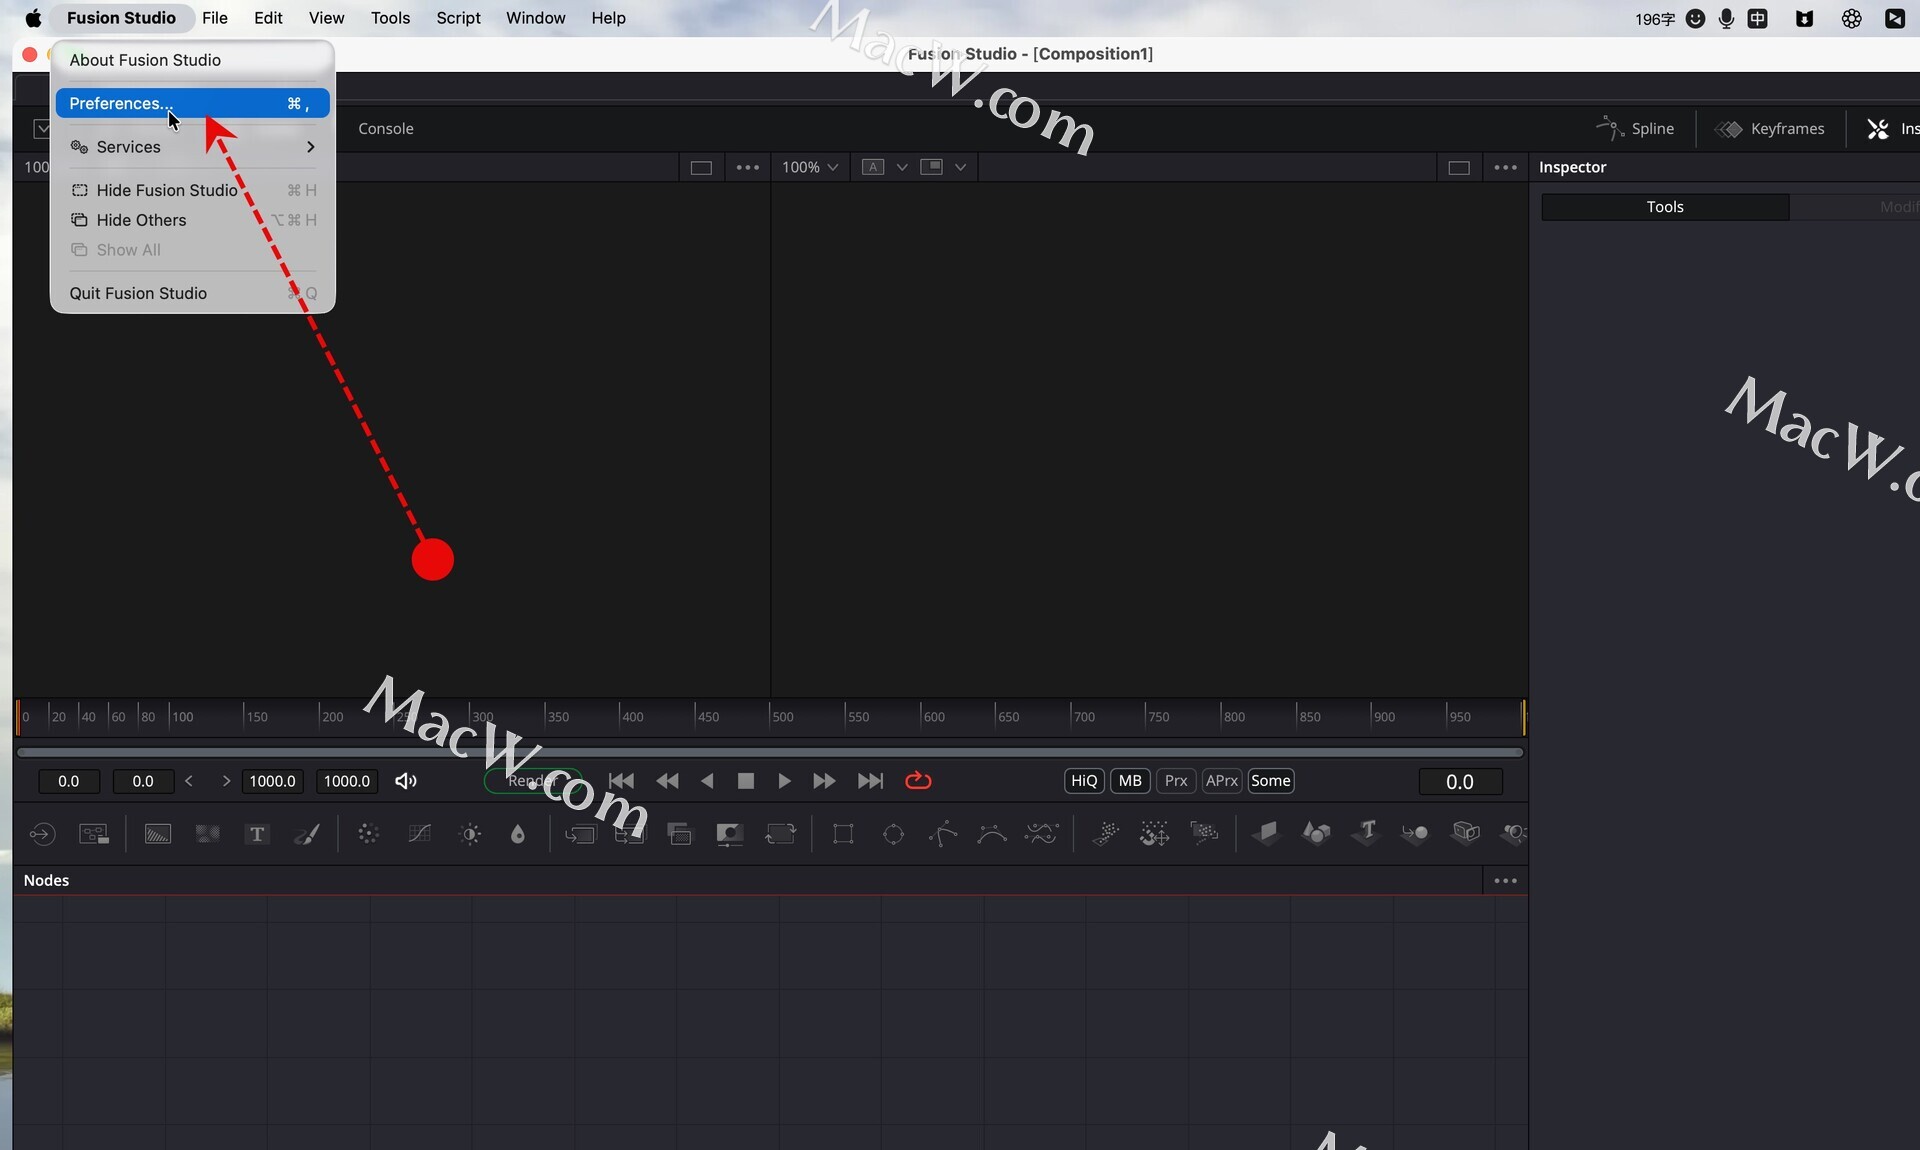The height and width of the screenshot is (1150, 1920).
Task: Add an Ellipse mask tool
Action: point(893,834)
